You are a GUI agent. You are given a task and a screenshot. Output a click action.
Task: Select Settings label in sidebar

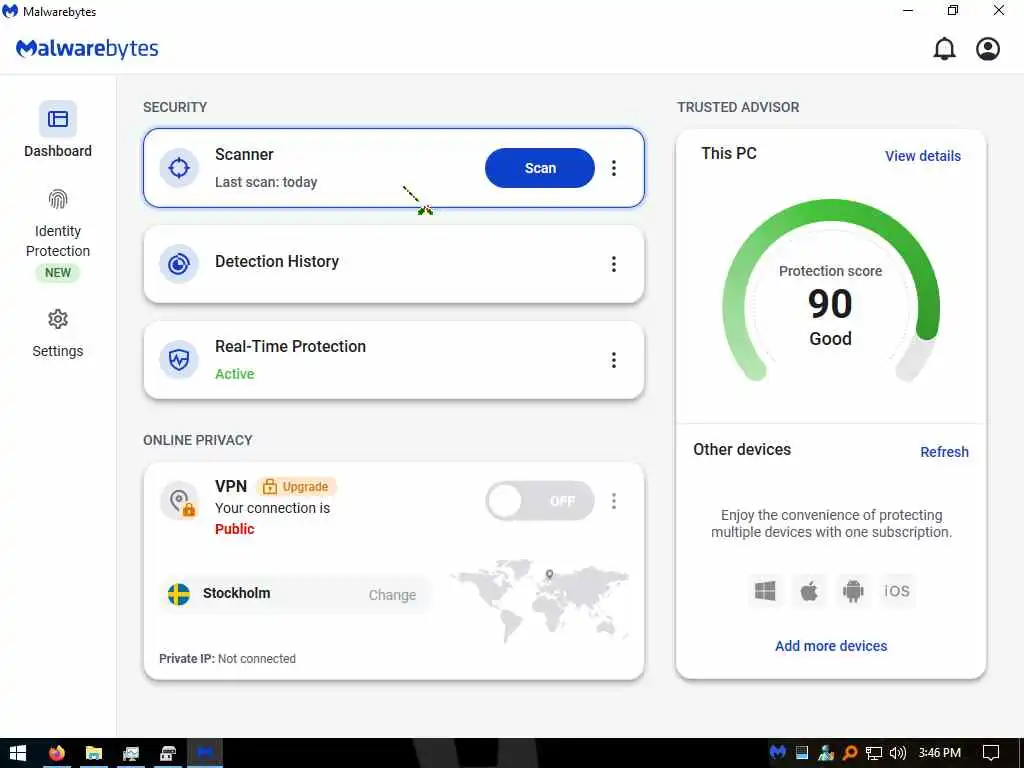[57, 351]
